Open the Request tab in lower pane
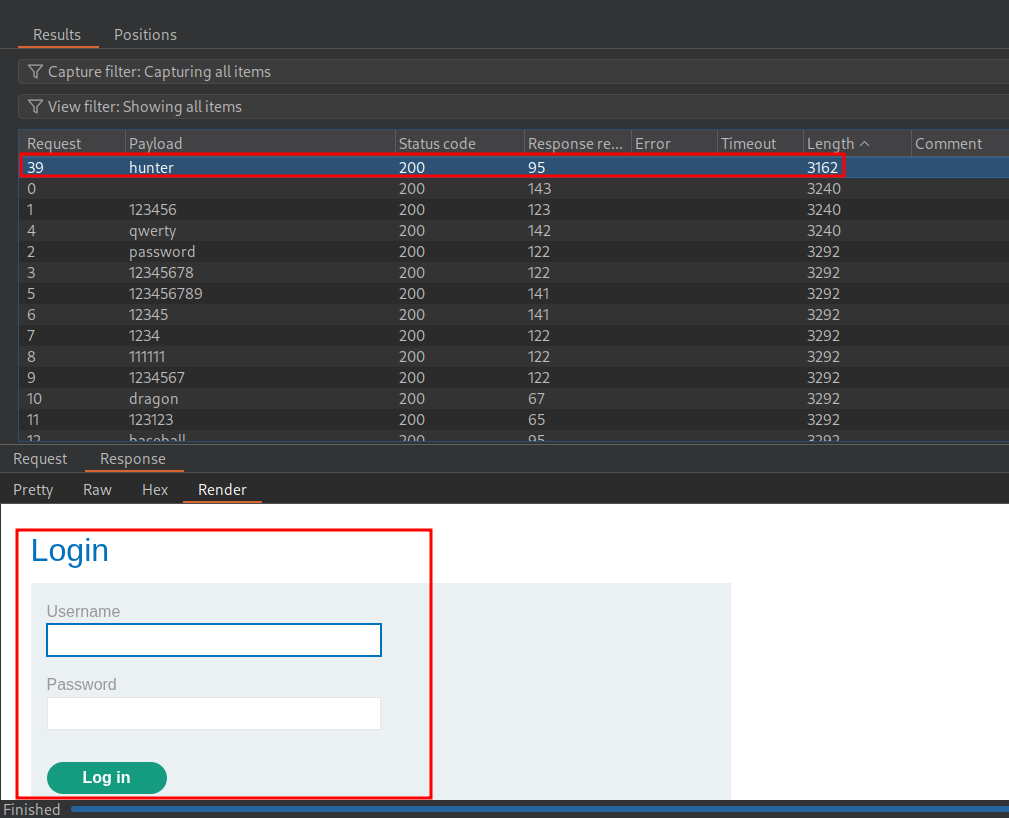This screenshot has width=1009, height=818. click(x=40, y=459)
